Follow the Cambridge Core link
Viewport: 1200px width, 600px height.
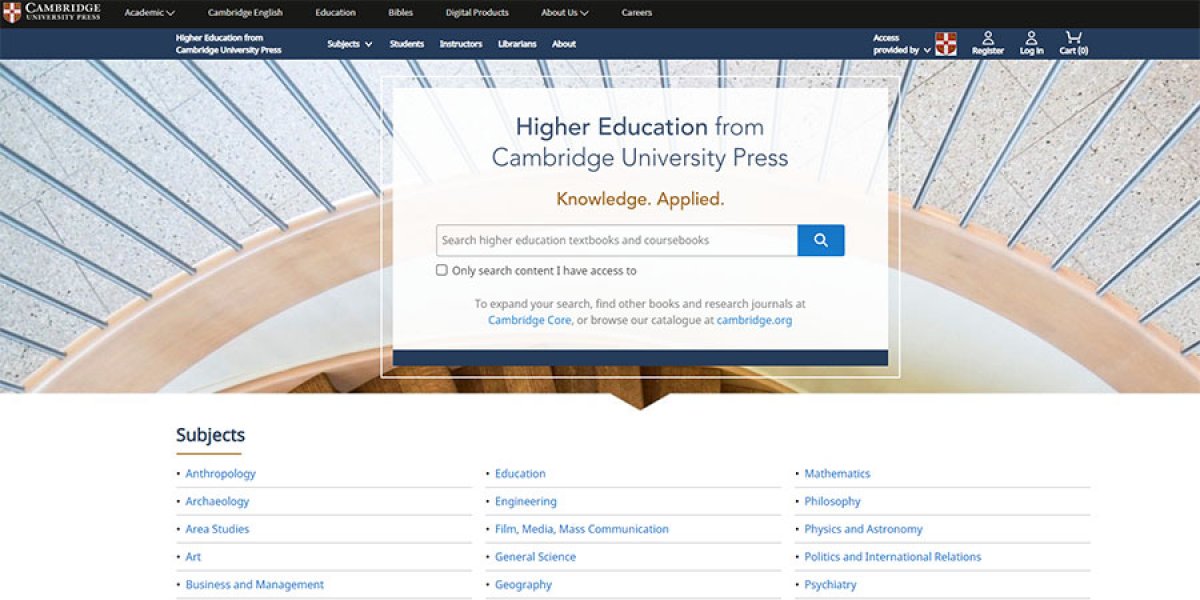coord(530,320)
